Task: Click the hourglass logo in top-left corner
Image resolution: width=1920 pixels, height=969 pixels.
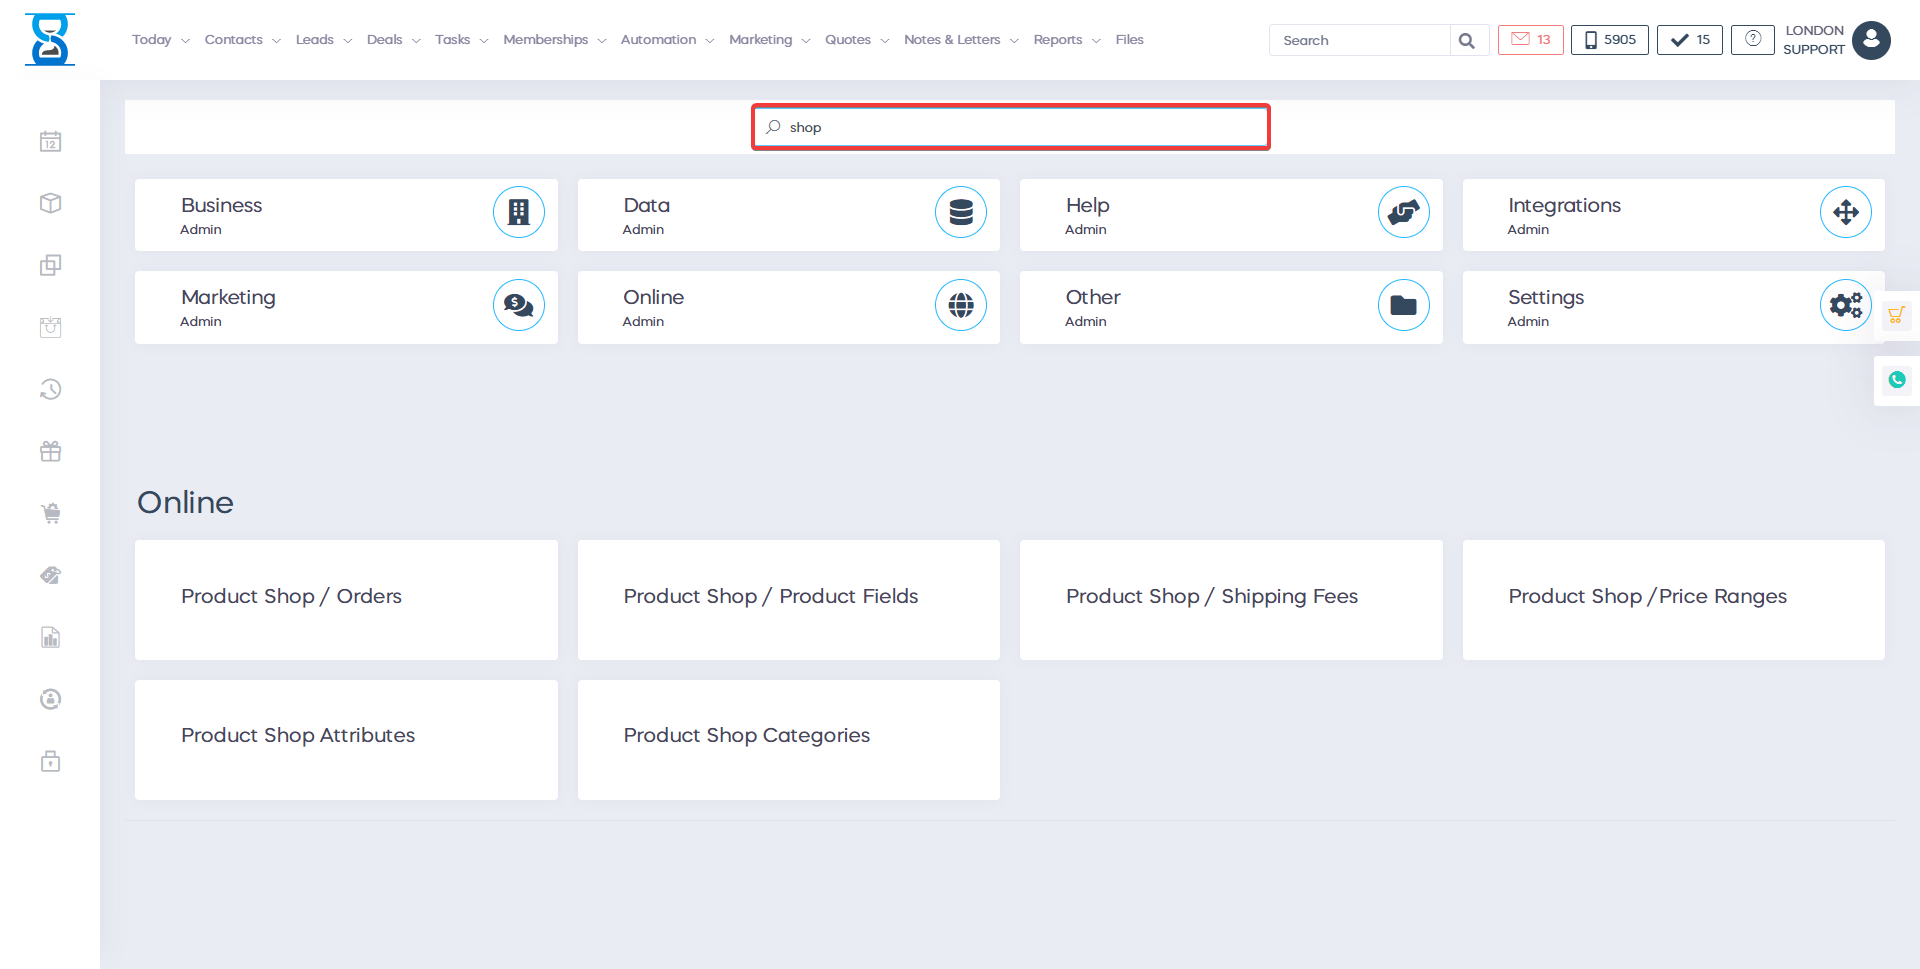Action: pyautogui.click(x=50, y=40)
